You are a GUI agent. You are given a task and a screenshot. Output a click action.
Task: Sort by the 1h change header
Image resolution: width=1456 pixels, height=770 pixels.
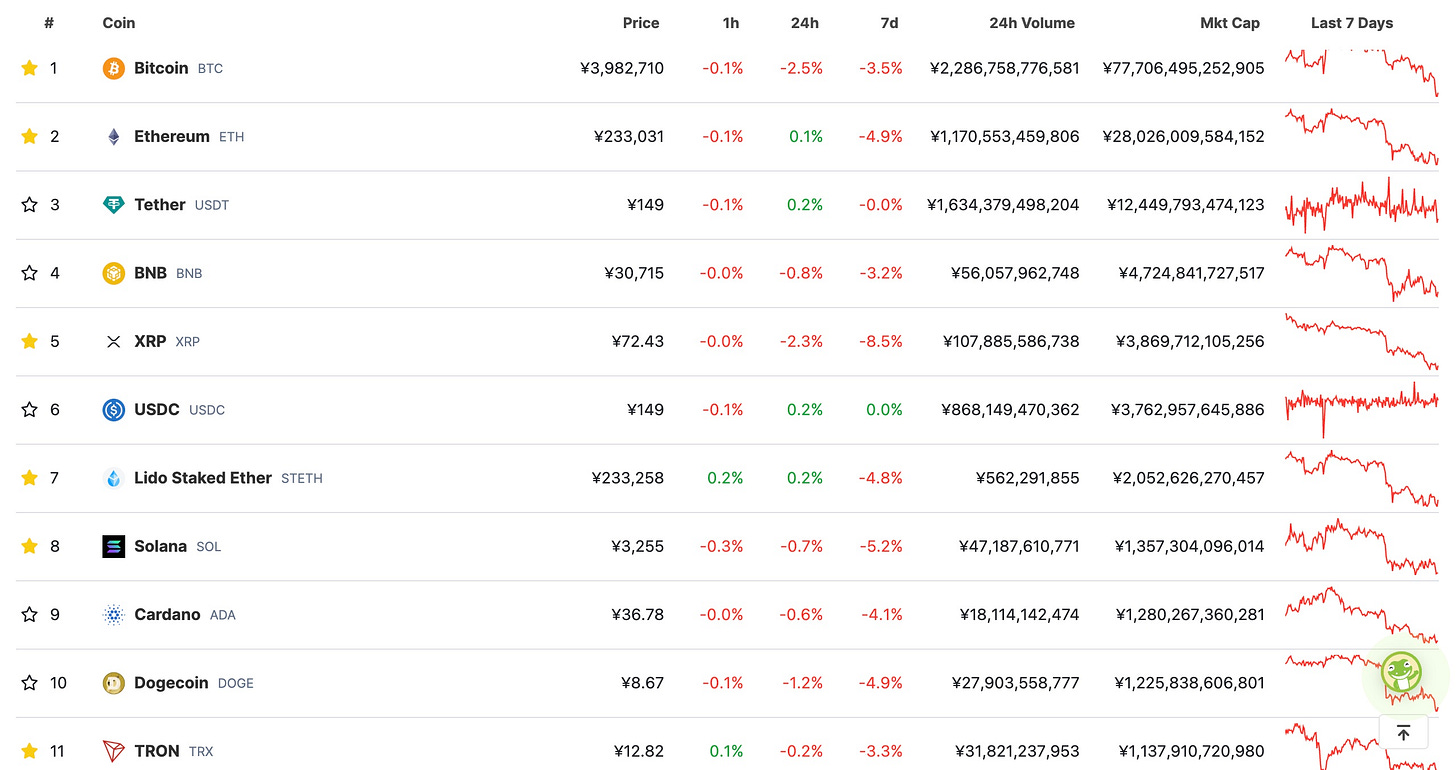pos(731,23)
